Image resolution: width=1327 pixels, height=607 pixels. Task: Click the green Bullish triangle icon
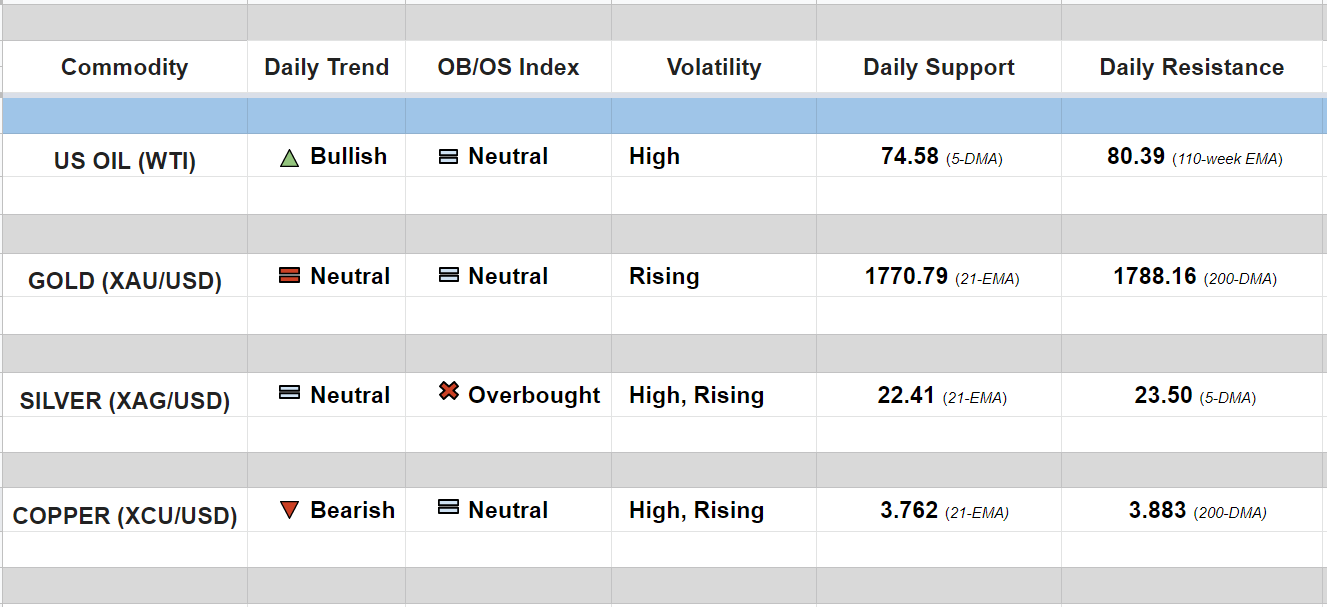(290, 158)
